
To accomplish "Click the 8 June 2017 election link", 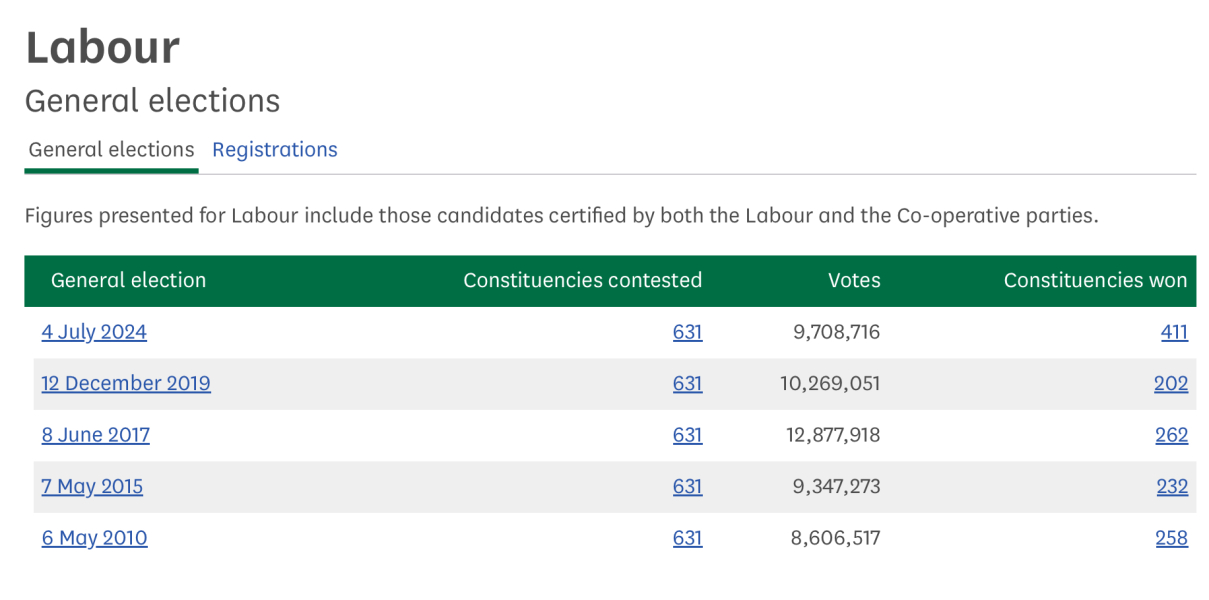I will (x=96, y=435).
